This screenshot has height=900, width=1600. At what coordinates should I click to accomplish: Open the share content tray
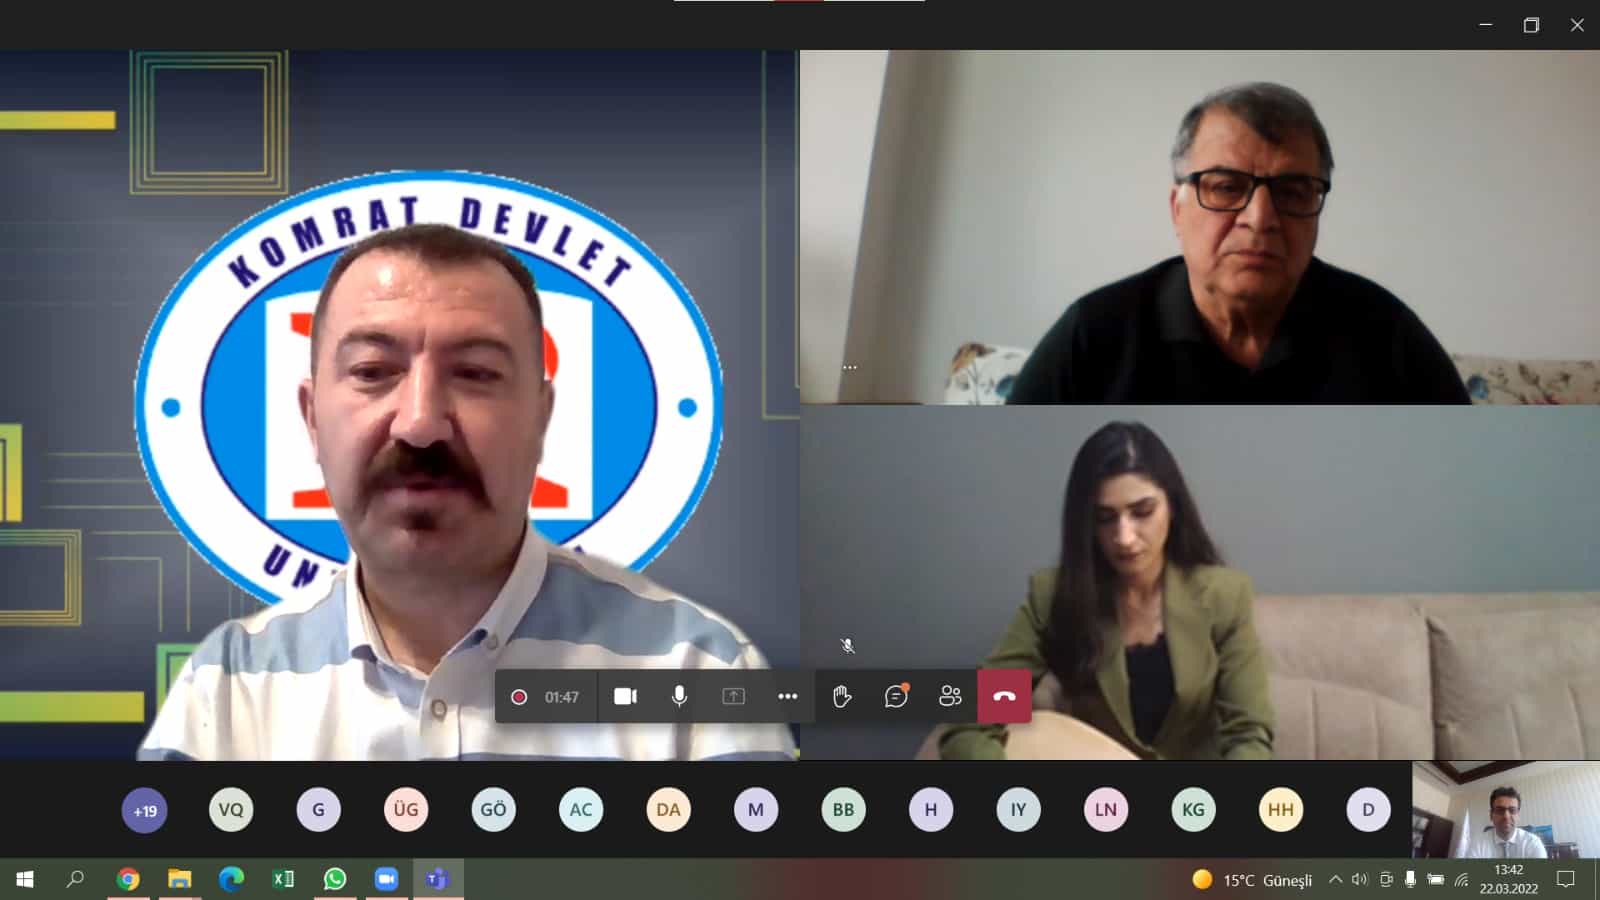(x=733, y=696)
